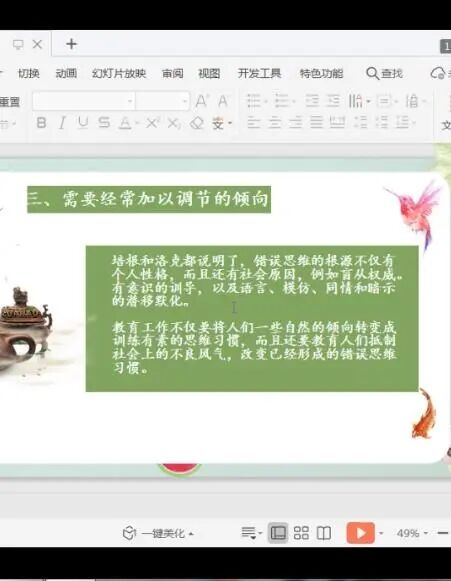Open the 幻灯片放映 tab

pyautogui.click(x=119, y=73)
